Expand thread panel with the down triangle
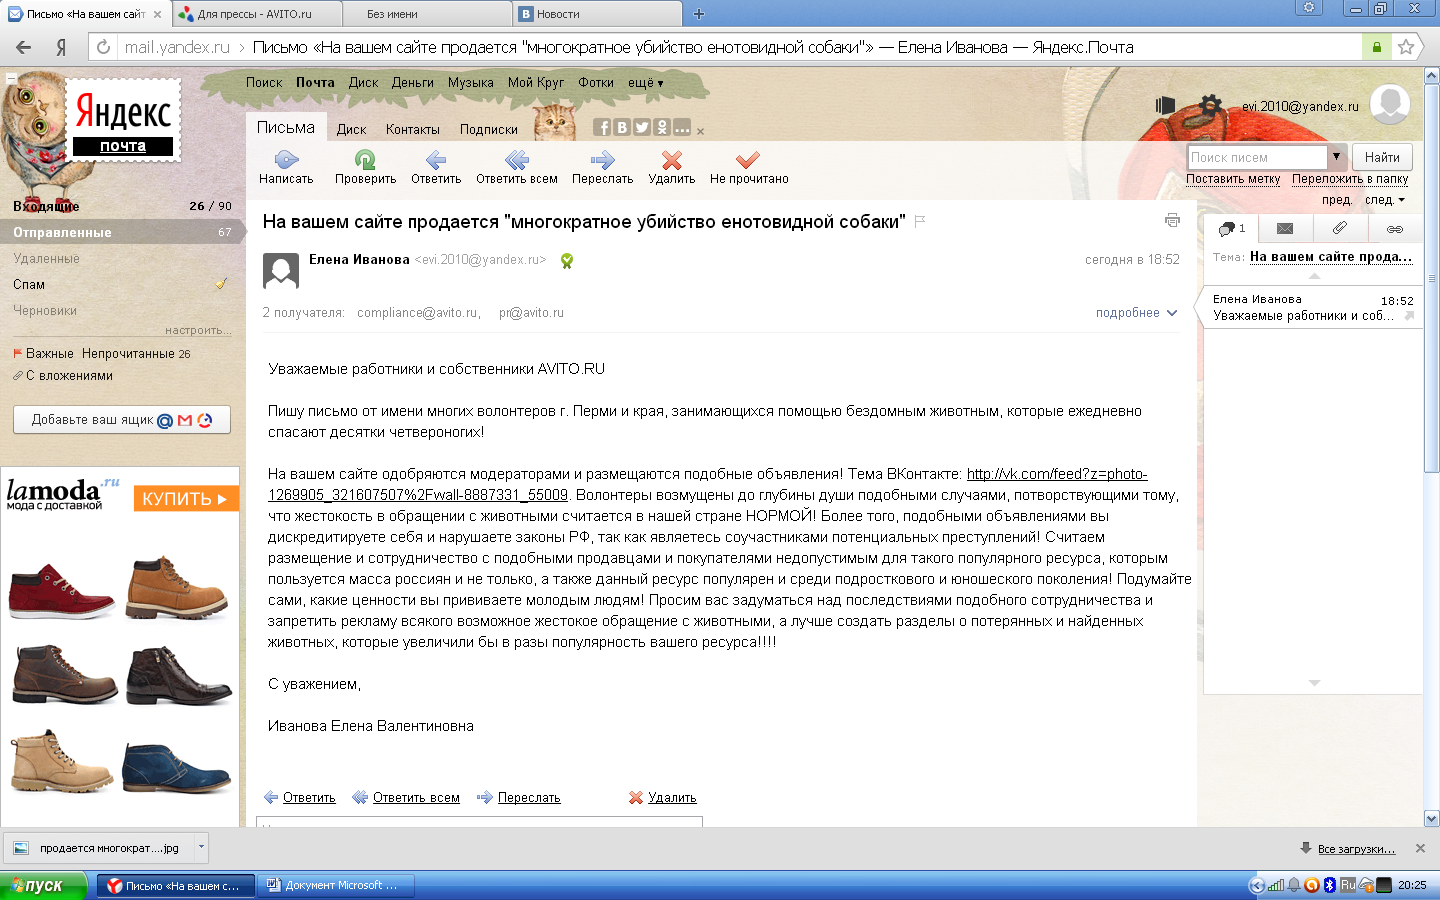Viewport: 1440px width, 900px height. 1314,683
